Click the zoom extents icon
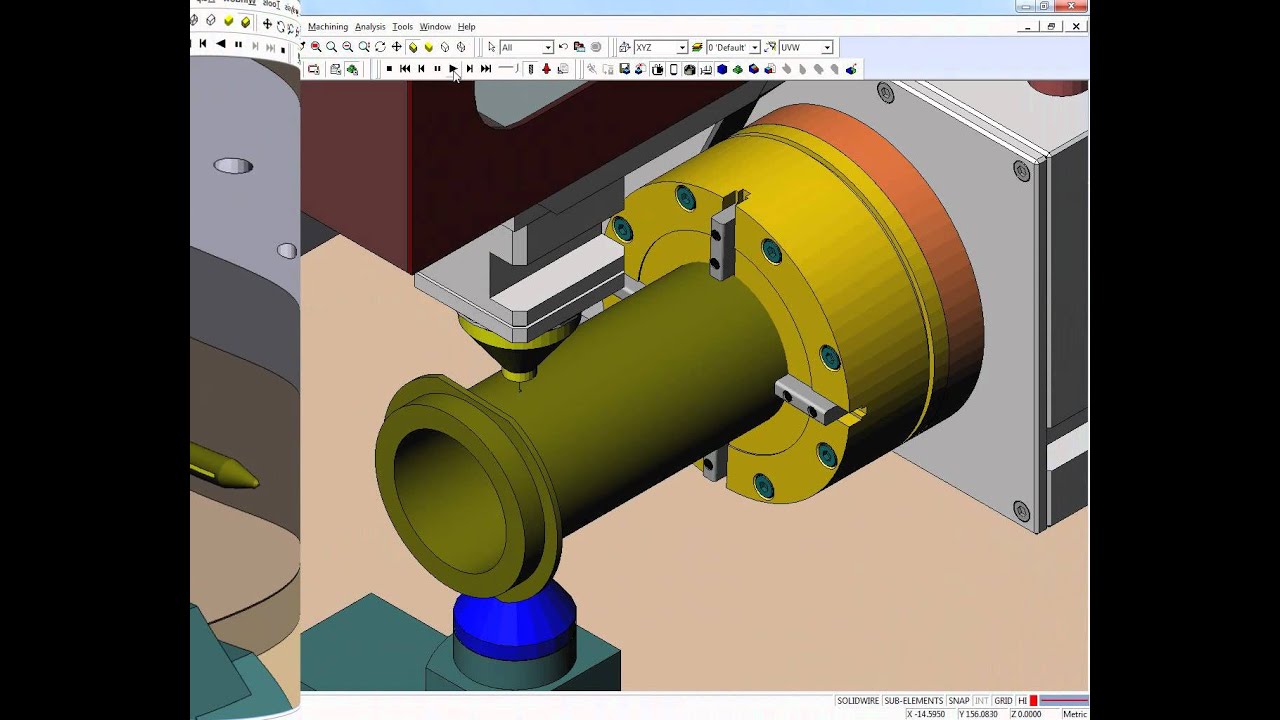The width and height of the screenshot is (1280, 720). (364, 47)
